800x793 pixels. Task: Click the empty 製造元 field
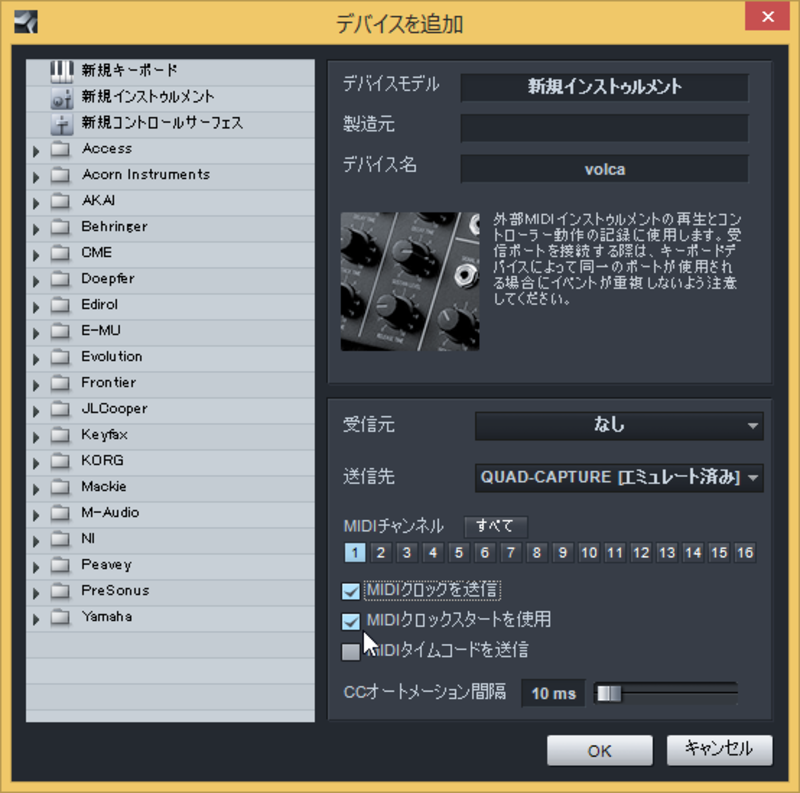605,128
